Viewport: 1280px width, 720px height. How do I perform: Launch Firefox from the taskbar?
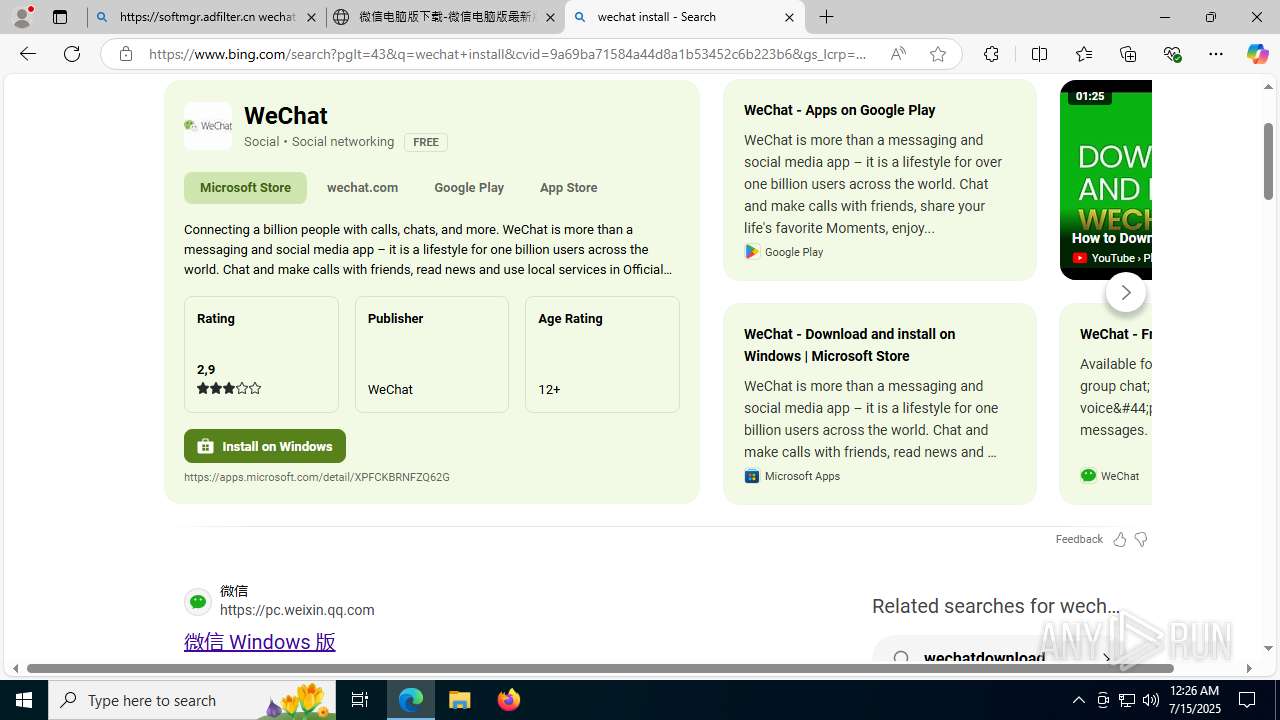[508, 700]
